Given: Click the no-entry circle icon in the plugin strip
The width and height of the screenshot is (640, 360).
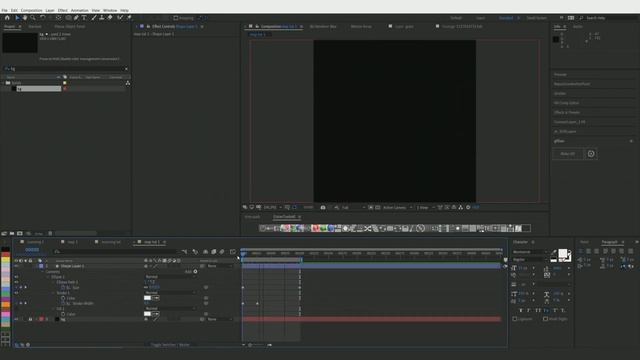Looking at the screenshot, I should tap(420, 228).
